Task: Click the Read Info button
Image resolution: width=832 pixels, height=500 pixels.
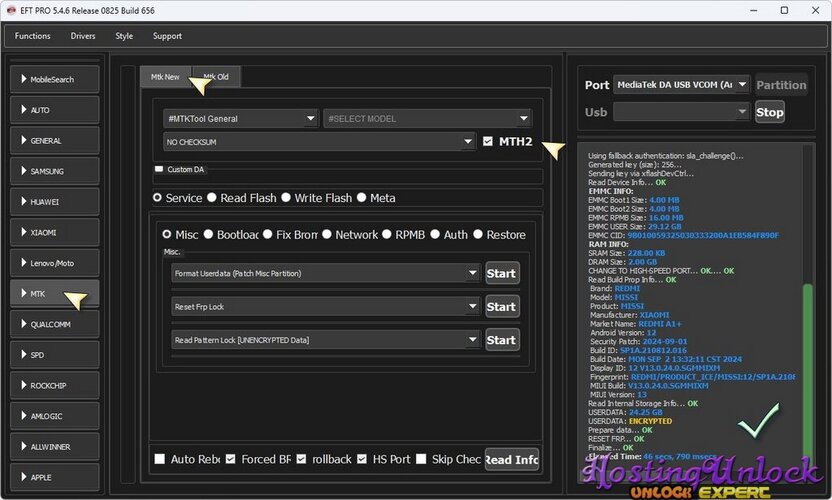Action: coord(512,460)
